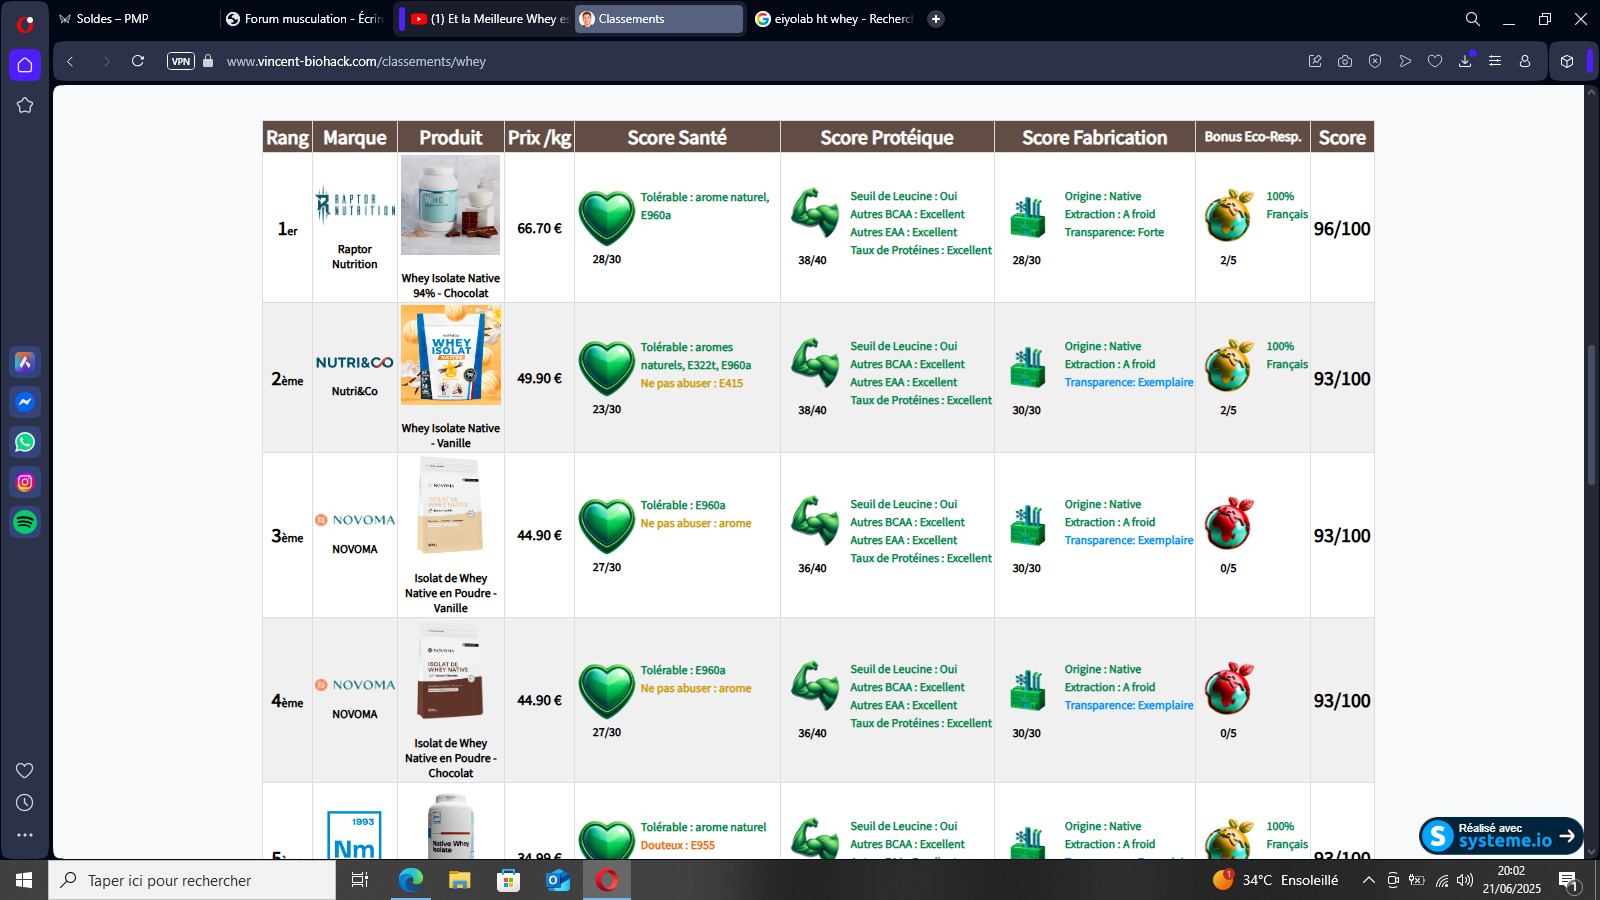Launch Microsoft Edge from taskbar
The height and width of the screenshot is (900, 1600).
click(411, 880)
